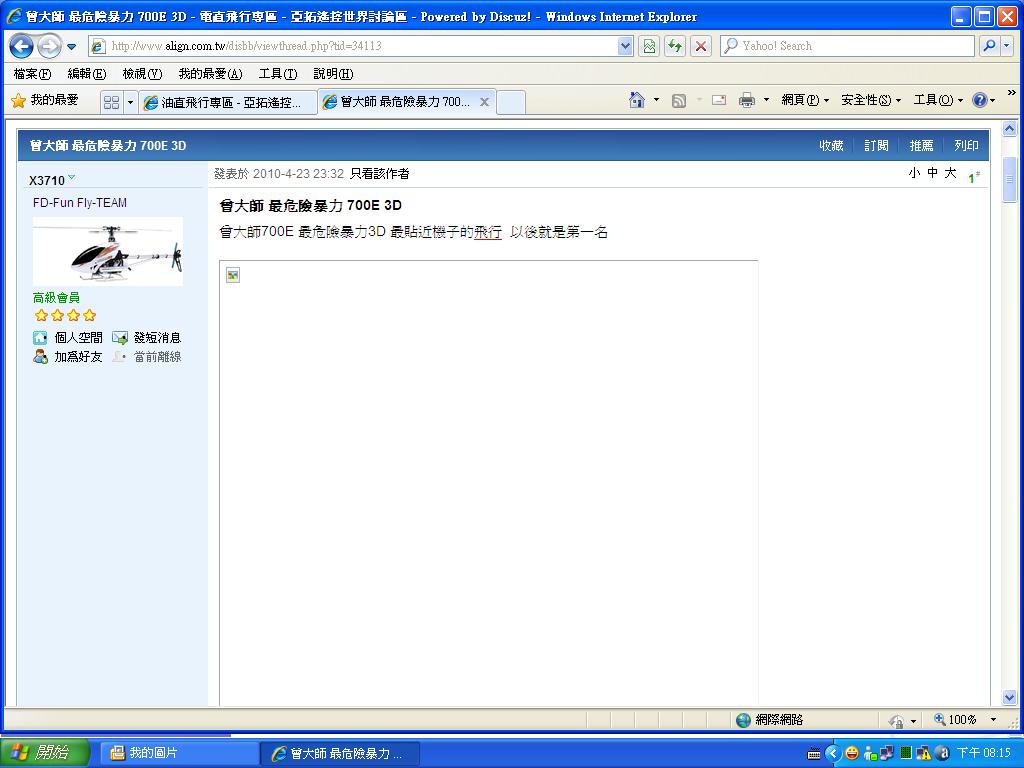Click the search magnifier button
This screenshot has width=1024, height=768.
(x=989, y=46)
